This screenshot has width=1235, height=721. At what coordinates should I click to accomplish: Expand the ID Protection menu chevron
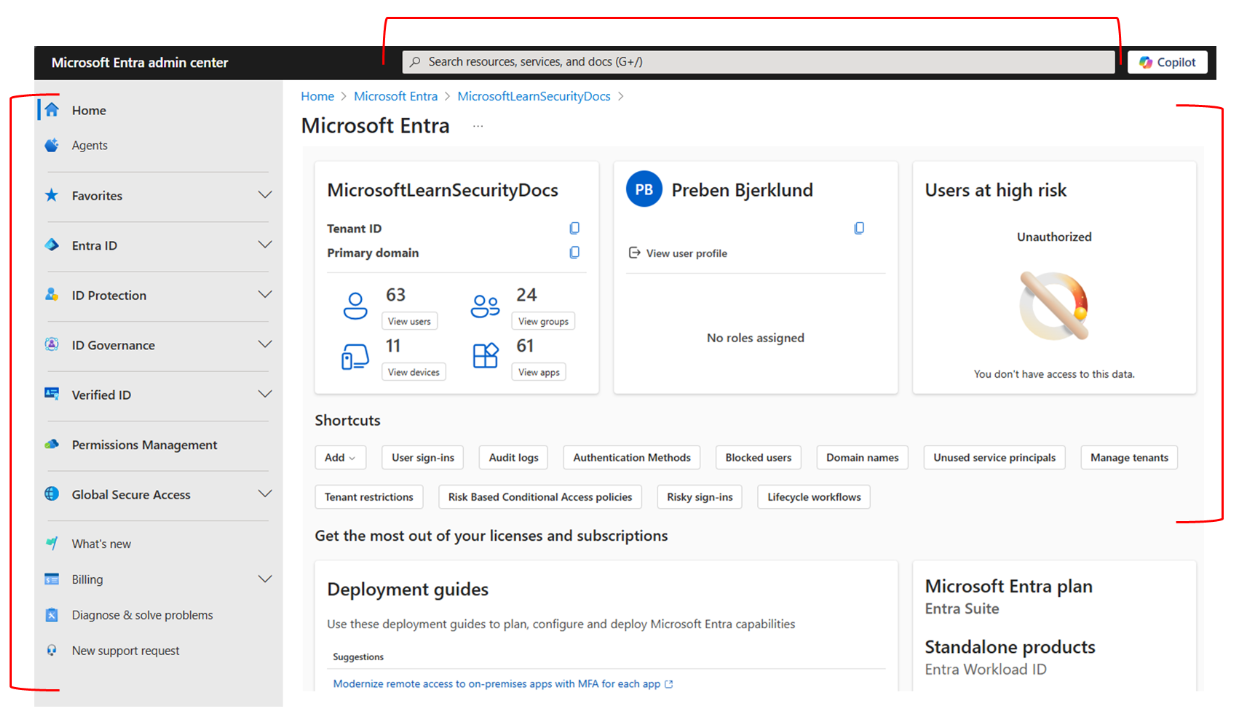tap(264, 295)
